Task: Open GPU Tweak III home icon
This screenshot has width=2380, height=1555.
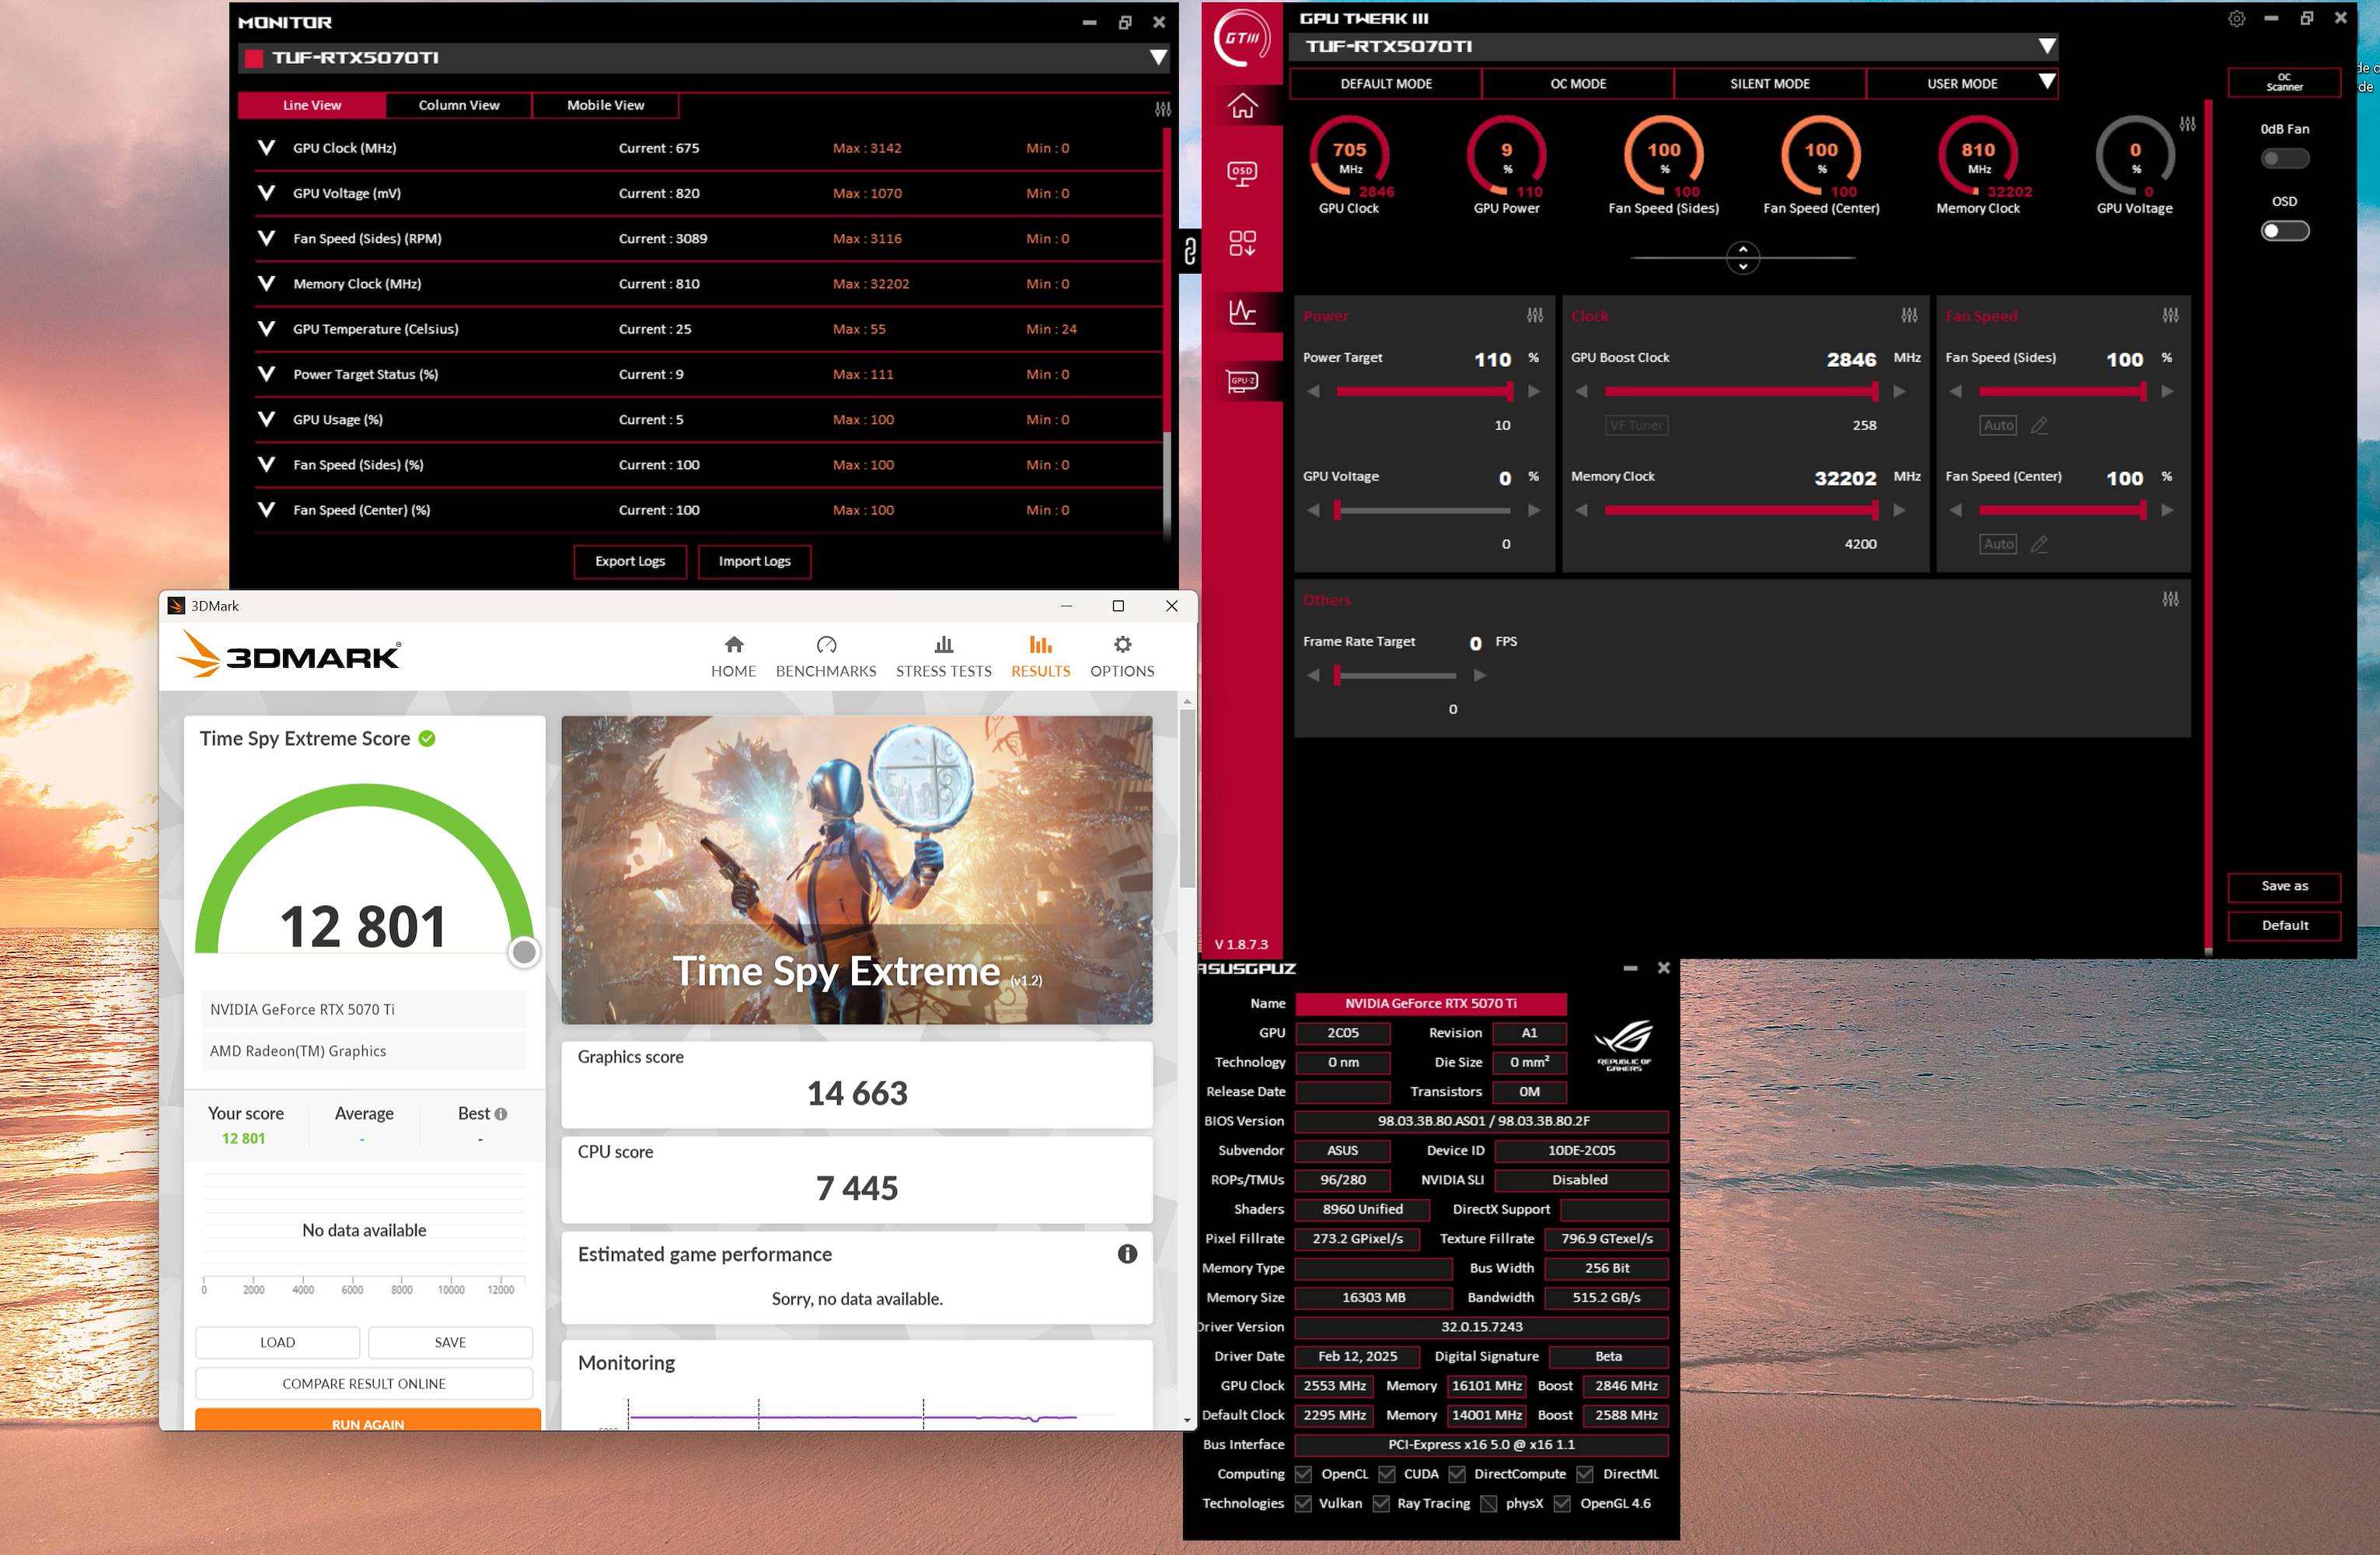Action: pyautogui.click(x=1242, y=105)
